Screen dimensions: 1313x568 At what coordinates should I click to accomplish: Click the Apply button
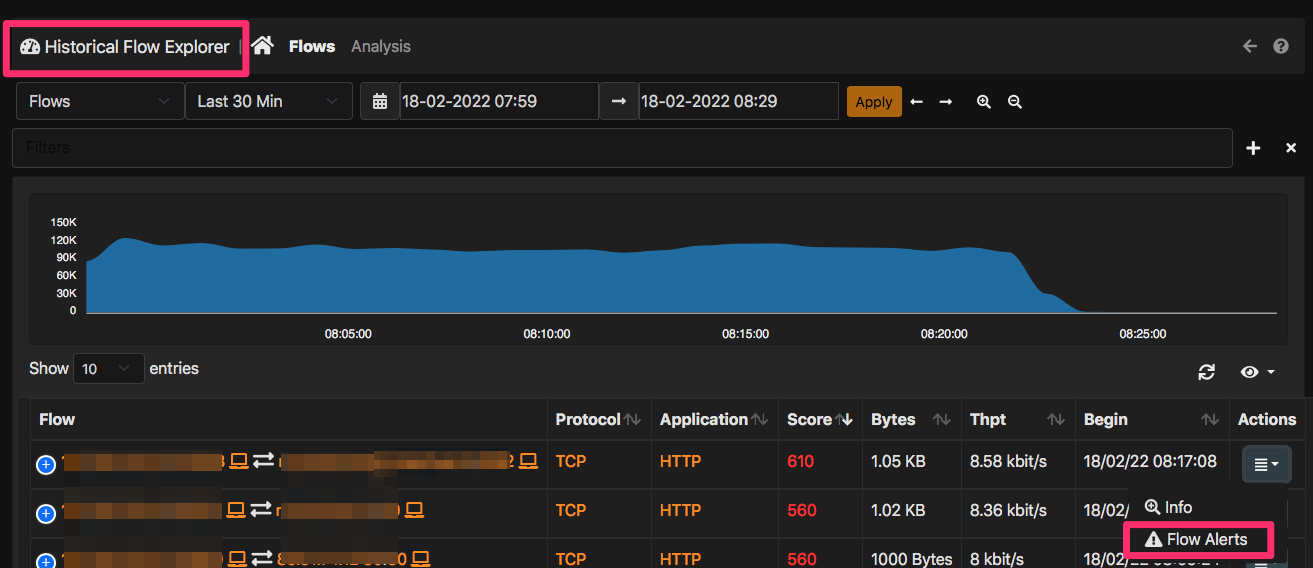coord(874,102)
